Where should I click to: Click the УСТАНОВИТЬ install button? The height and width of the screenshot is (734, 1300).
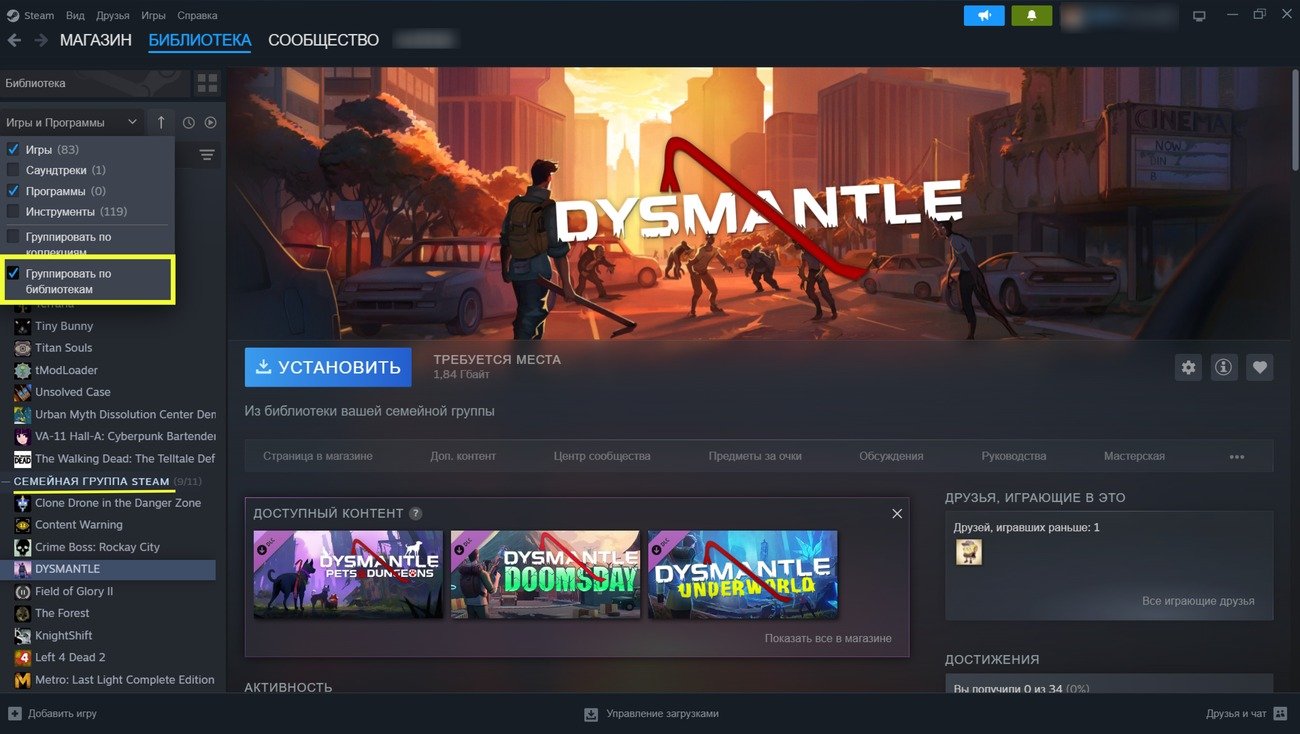pos(328,367)
